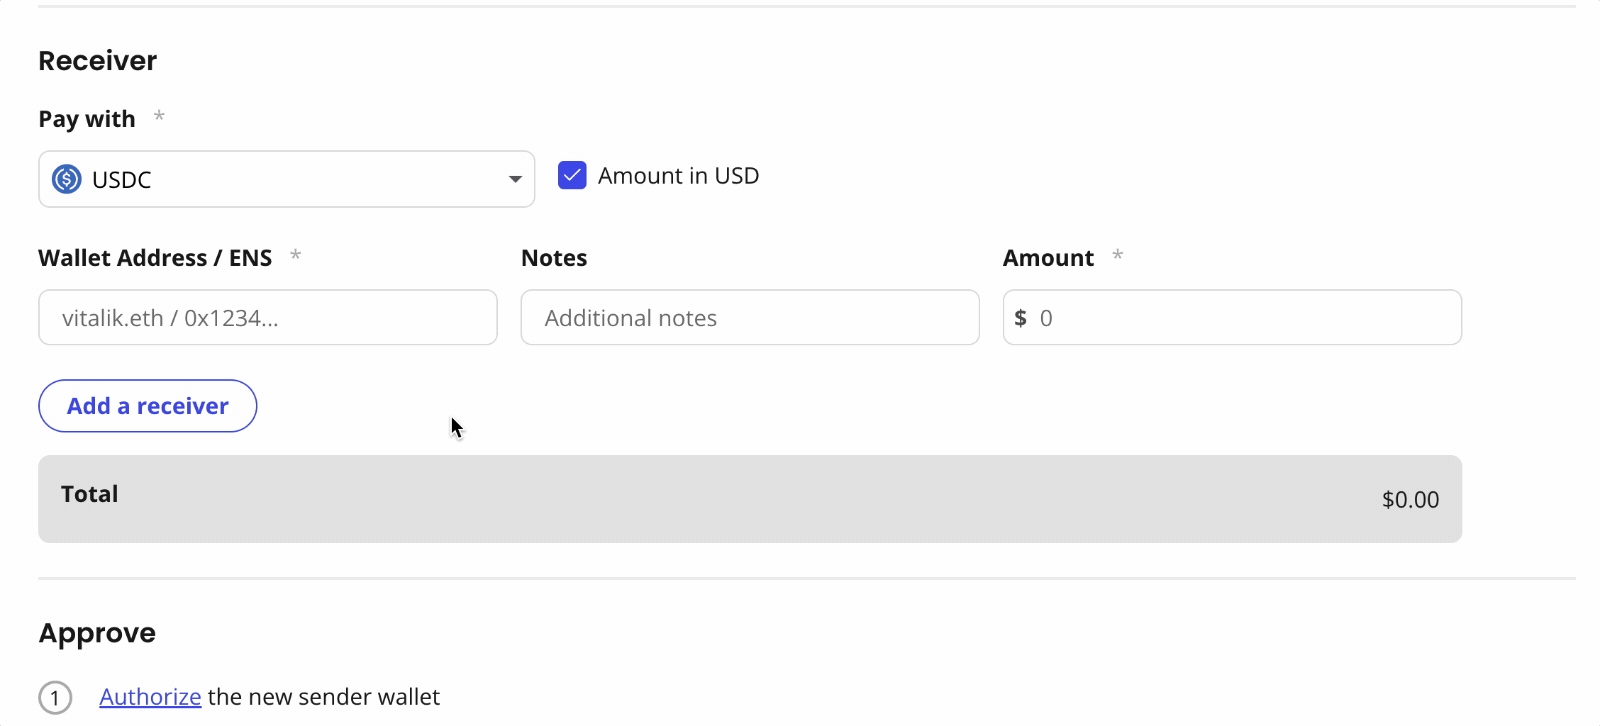Click the Approve section heading
The width and height of the screenshot is (1600, 726).
(x=97, y=633)
